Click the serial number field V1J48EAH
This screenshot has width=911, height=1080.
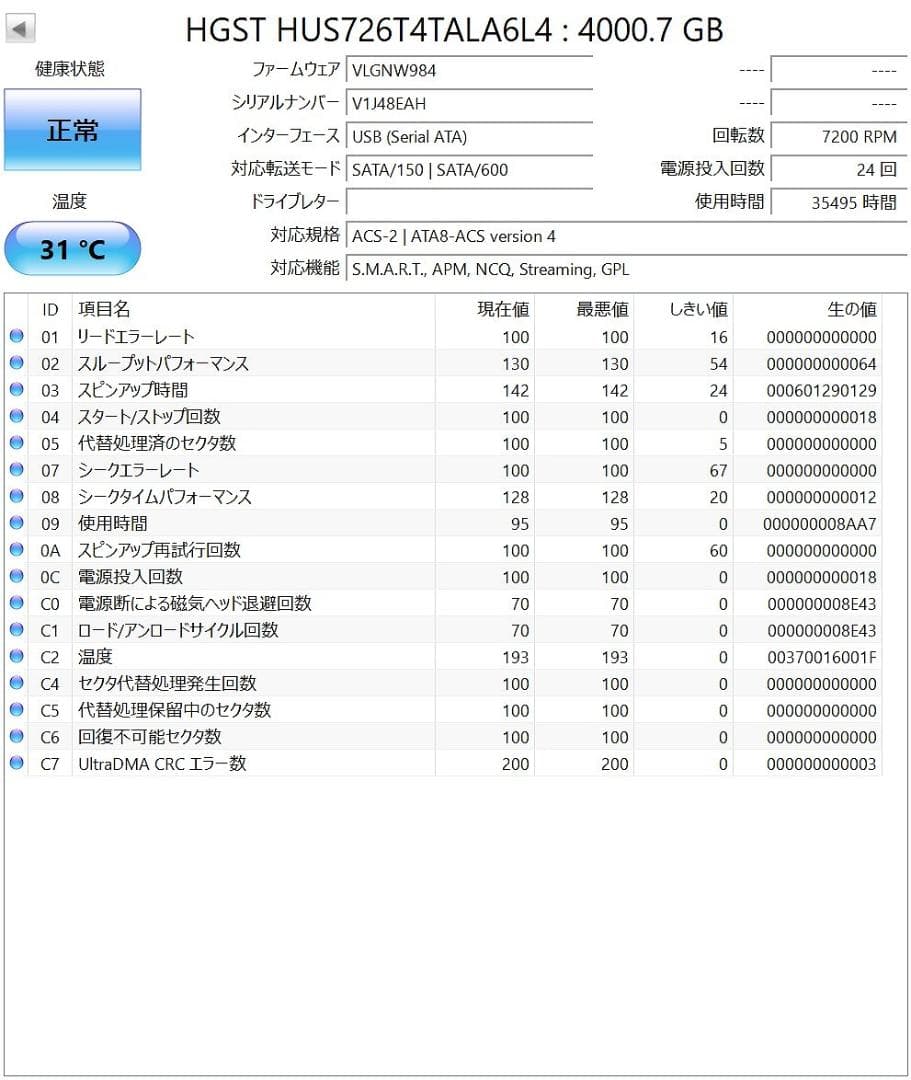pos(470,103)
